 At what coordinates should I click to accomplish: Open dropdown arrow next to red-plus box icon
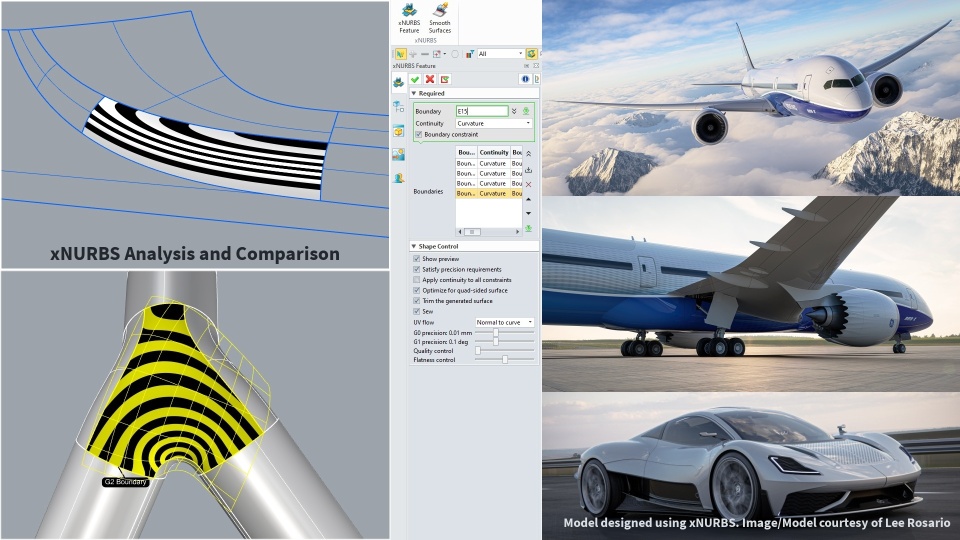pos(444,54)
